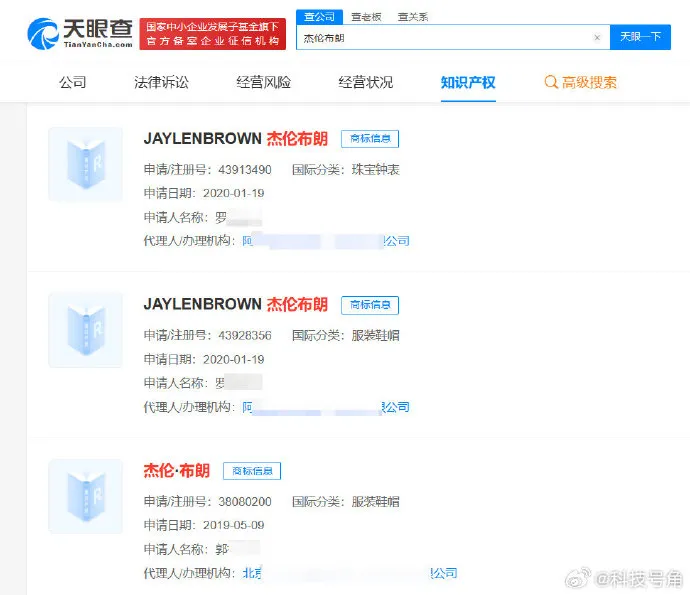Open agency link for registration 43913490

point(326,241)
